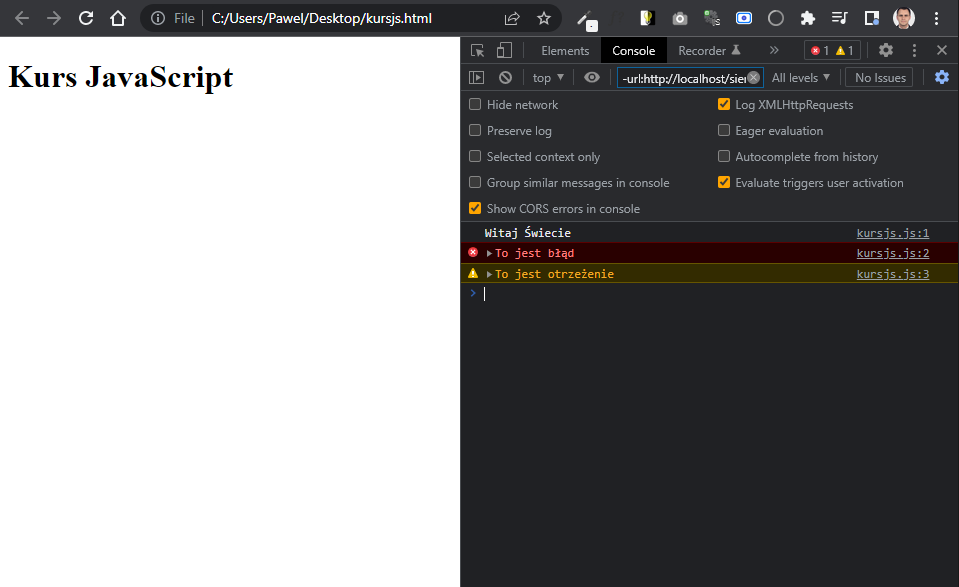
Task: Reload the page
Action: (86, 18)
